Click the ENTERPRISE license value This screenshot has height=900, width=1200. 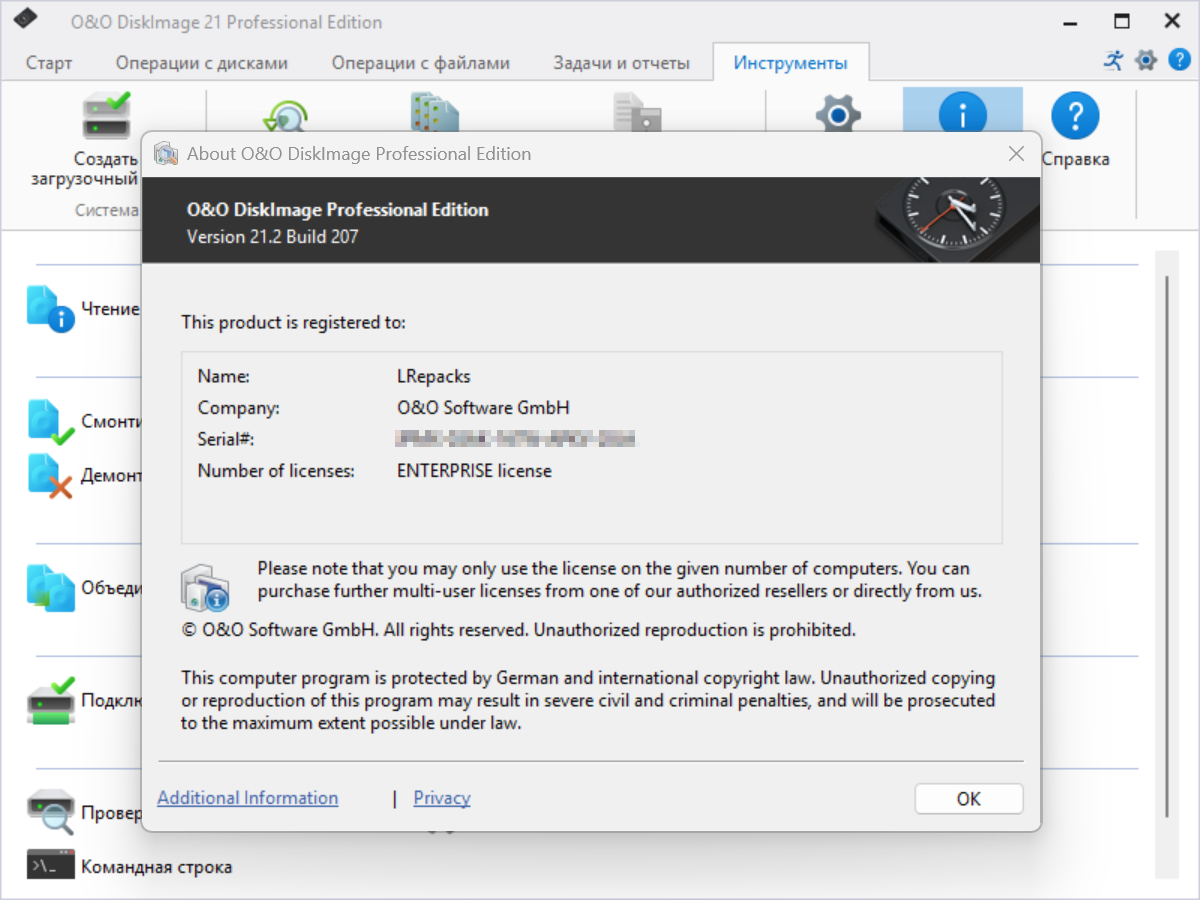(x=474, y=470)
